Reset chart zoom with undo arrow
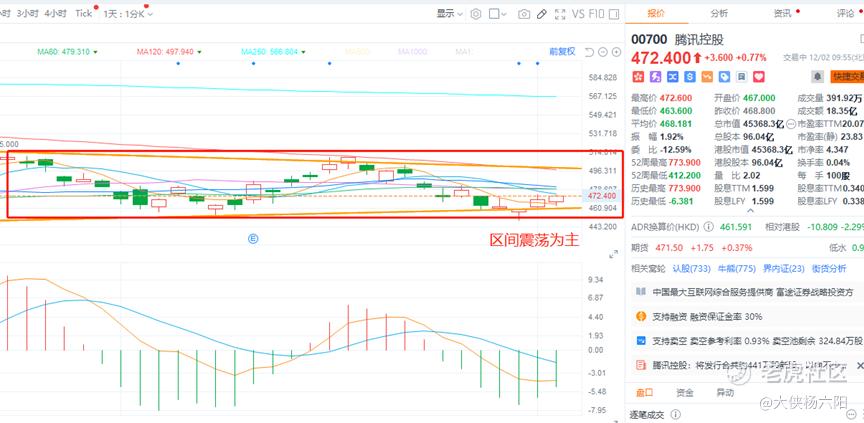Screen dimensions: 864x423 pyautogui.click(x=589, y=52)
